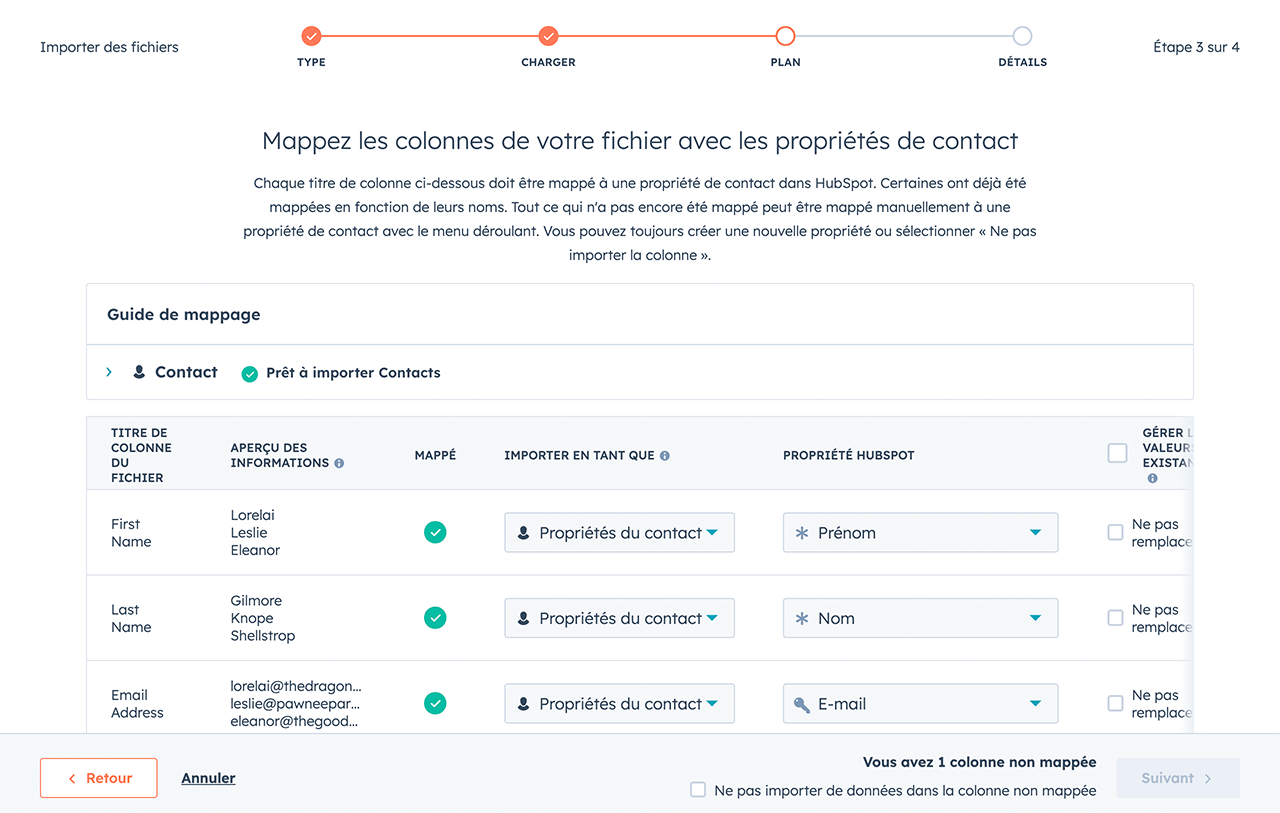Open the Nom HubSpot property dropdown
1280x813 pixels.
[920, 618]
